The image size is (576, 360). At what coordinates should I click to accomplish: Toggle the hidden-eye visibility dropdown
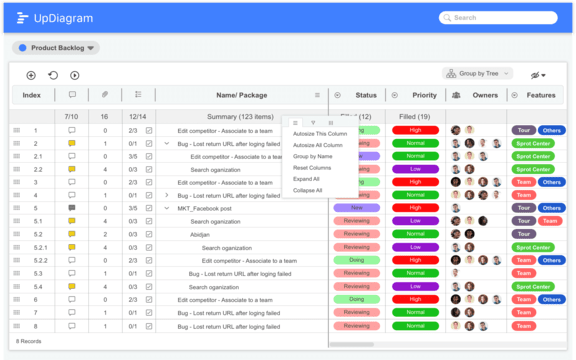click(538, 75)
